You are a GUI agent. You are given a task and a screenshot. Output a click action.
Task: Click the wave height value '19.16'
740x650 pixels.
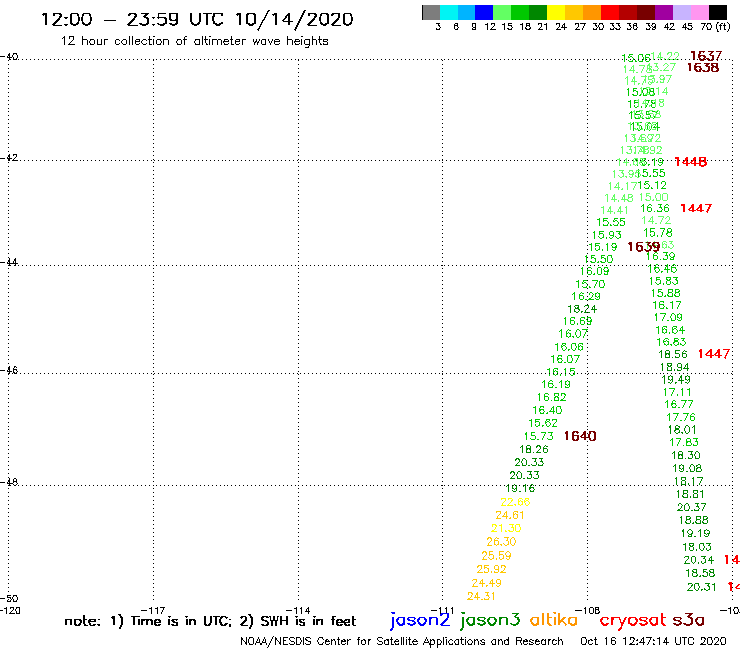point(520,489)
